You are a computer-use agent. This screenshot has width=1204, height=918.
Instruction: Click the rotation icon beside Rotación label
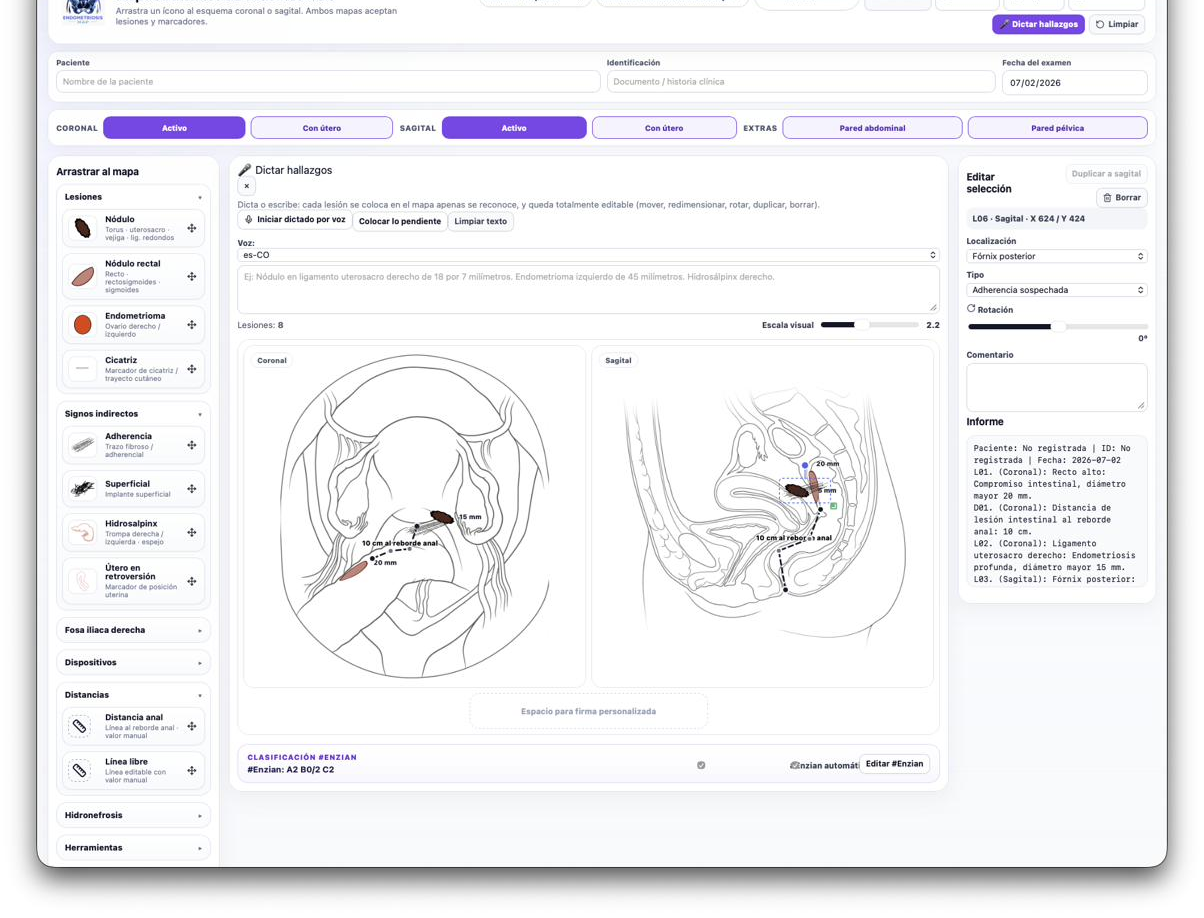(971, 309)
